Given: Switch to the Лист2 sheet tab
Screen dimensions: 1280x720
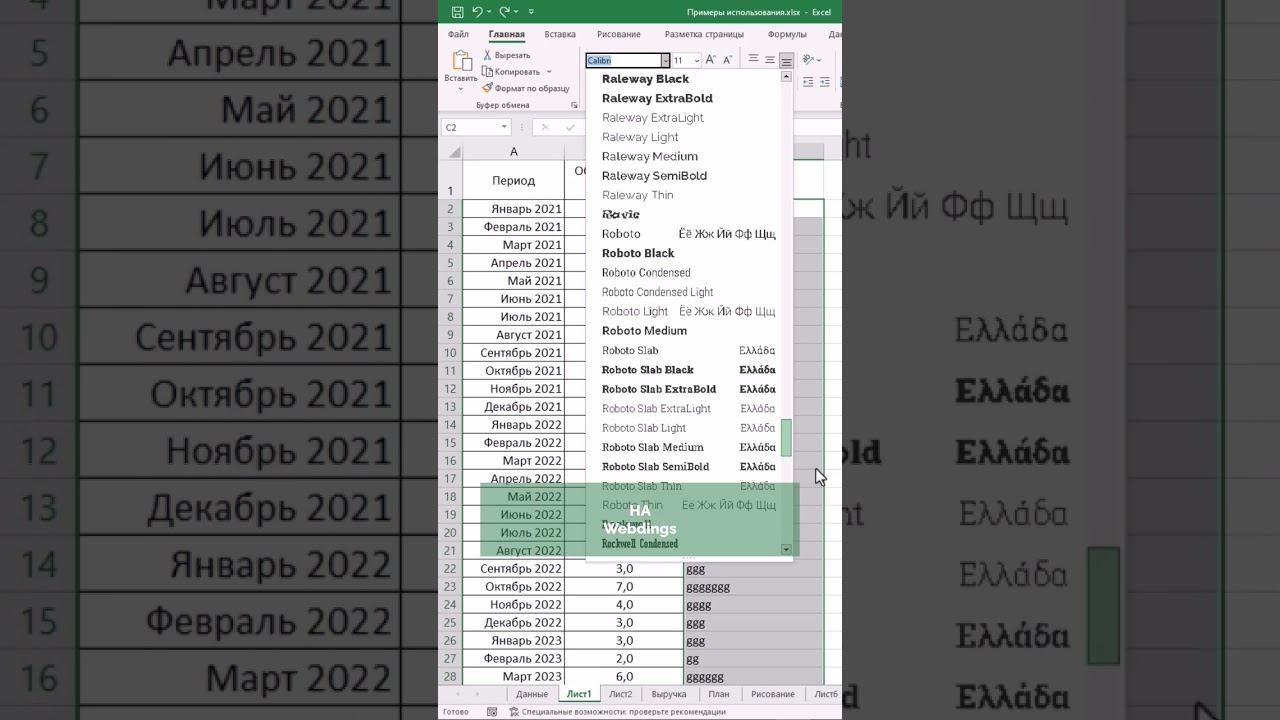Looking at the screenshot, I should tap(621, 694).
